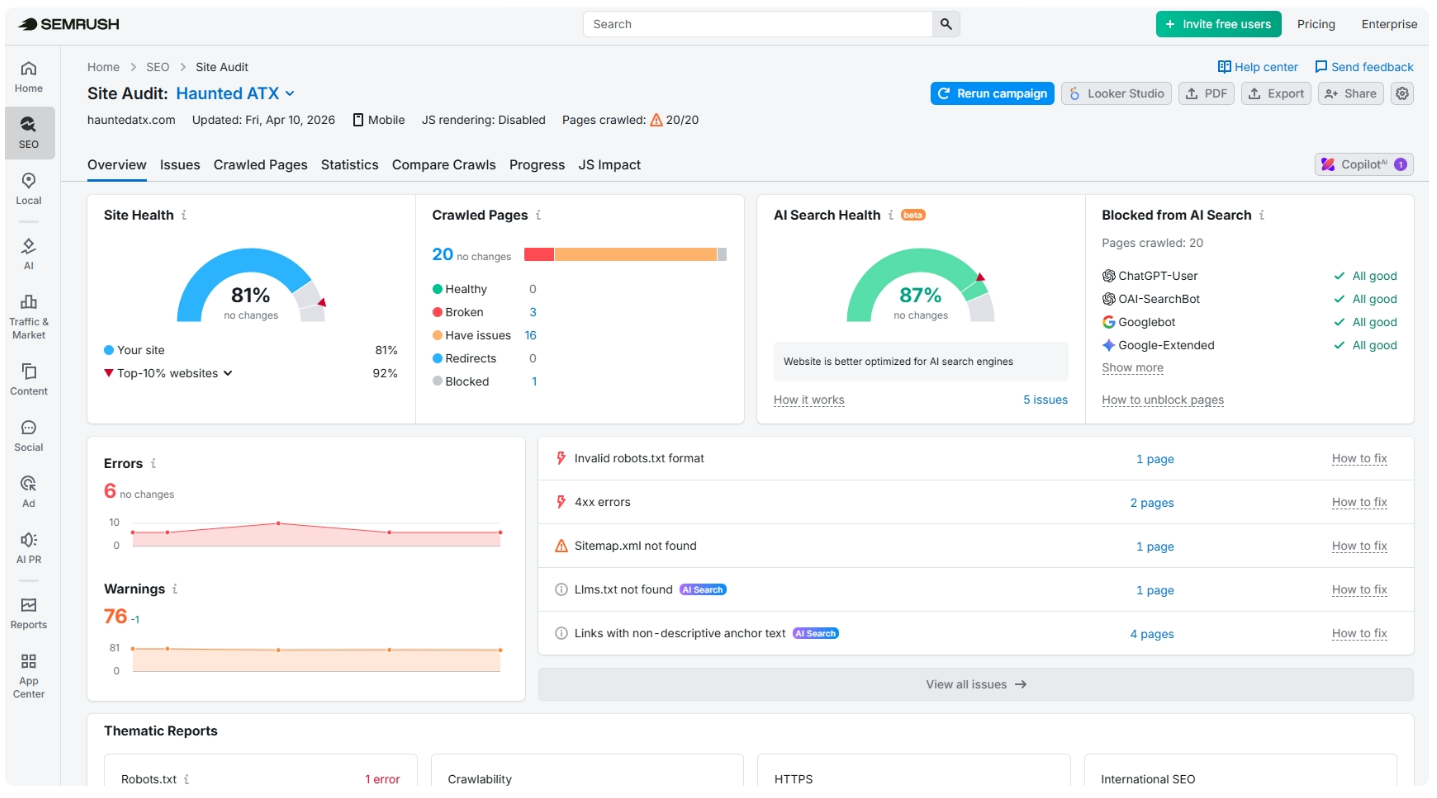
Task: Click the Semrush logo
Action: [x=69, y=24]
